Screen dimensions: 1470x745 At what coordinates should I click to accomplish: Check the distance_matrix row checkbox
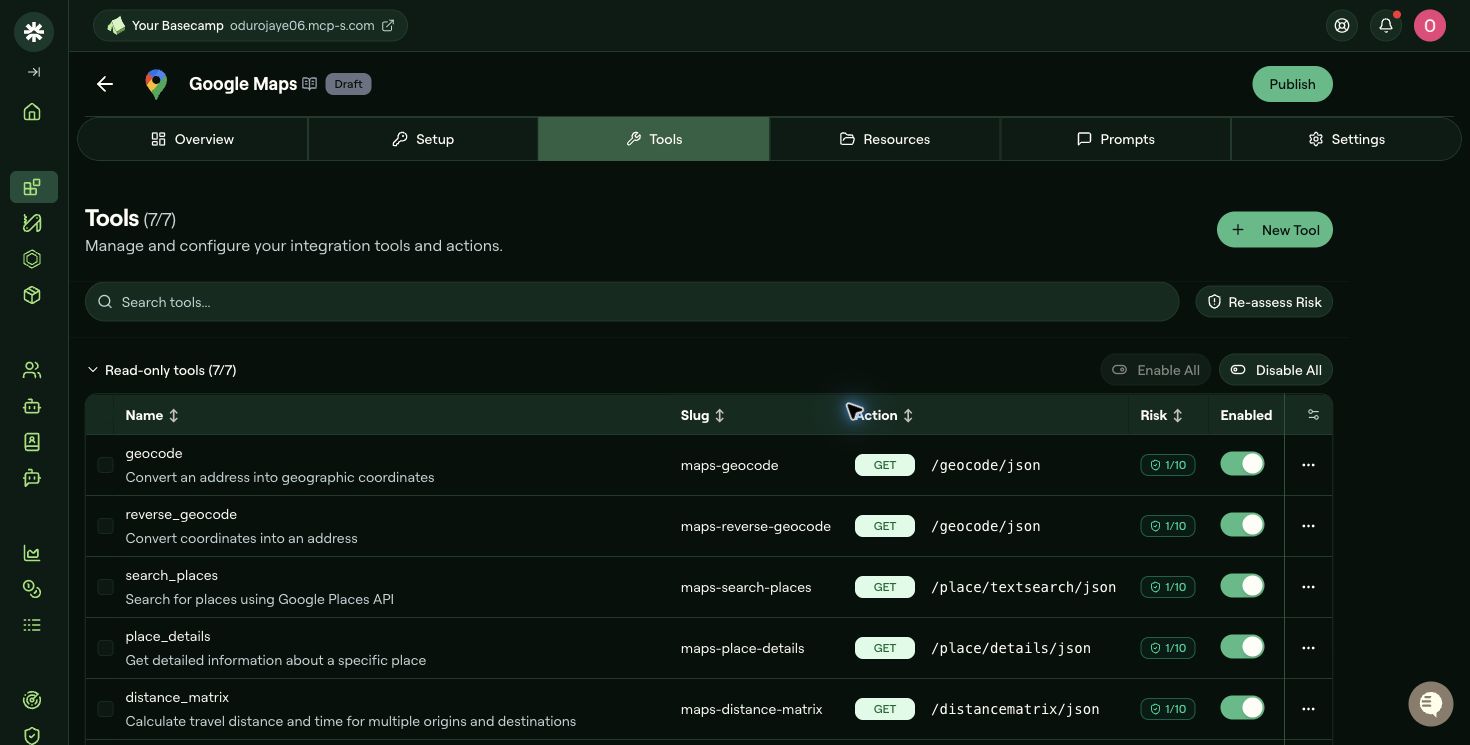(105, 709)
